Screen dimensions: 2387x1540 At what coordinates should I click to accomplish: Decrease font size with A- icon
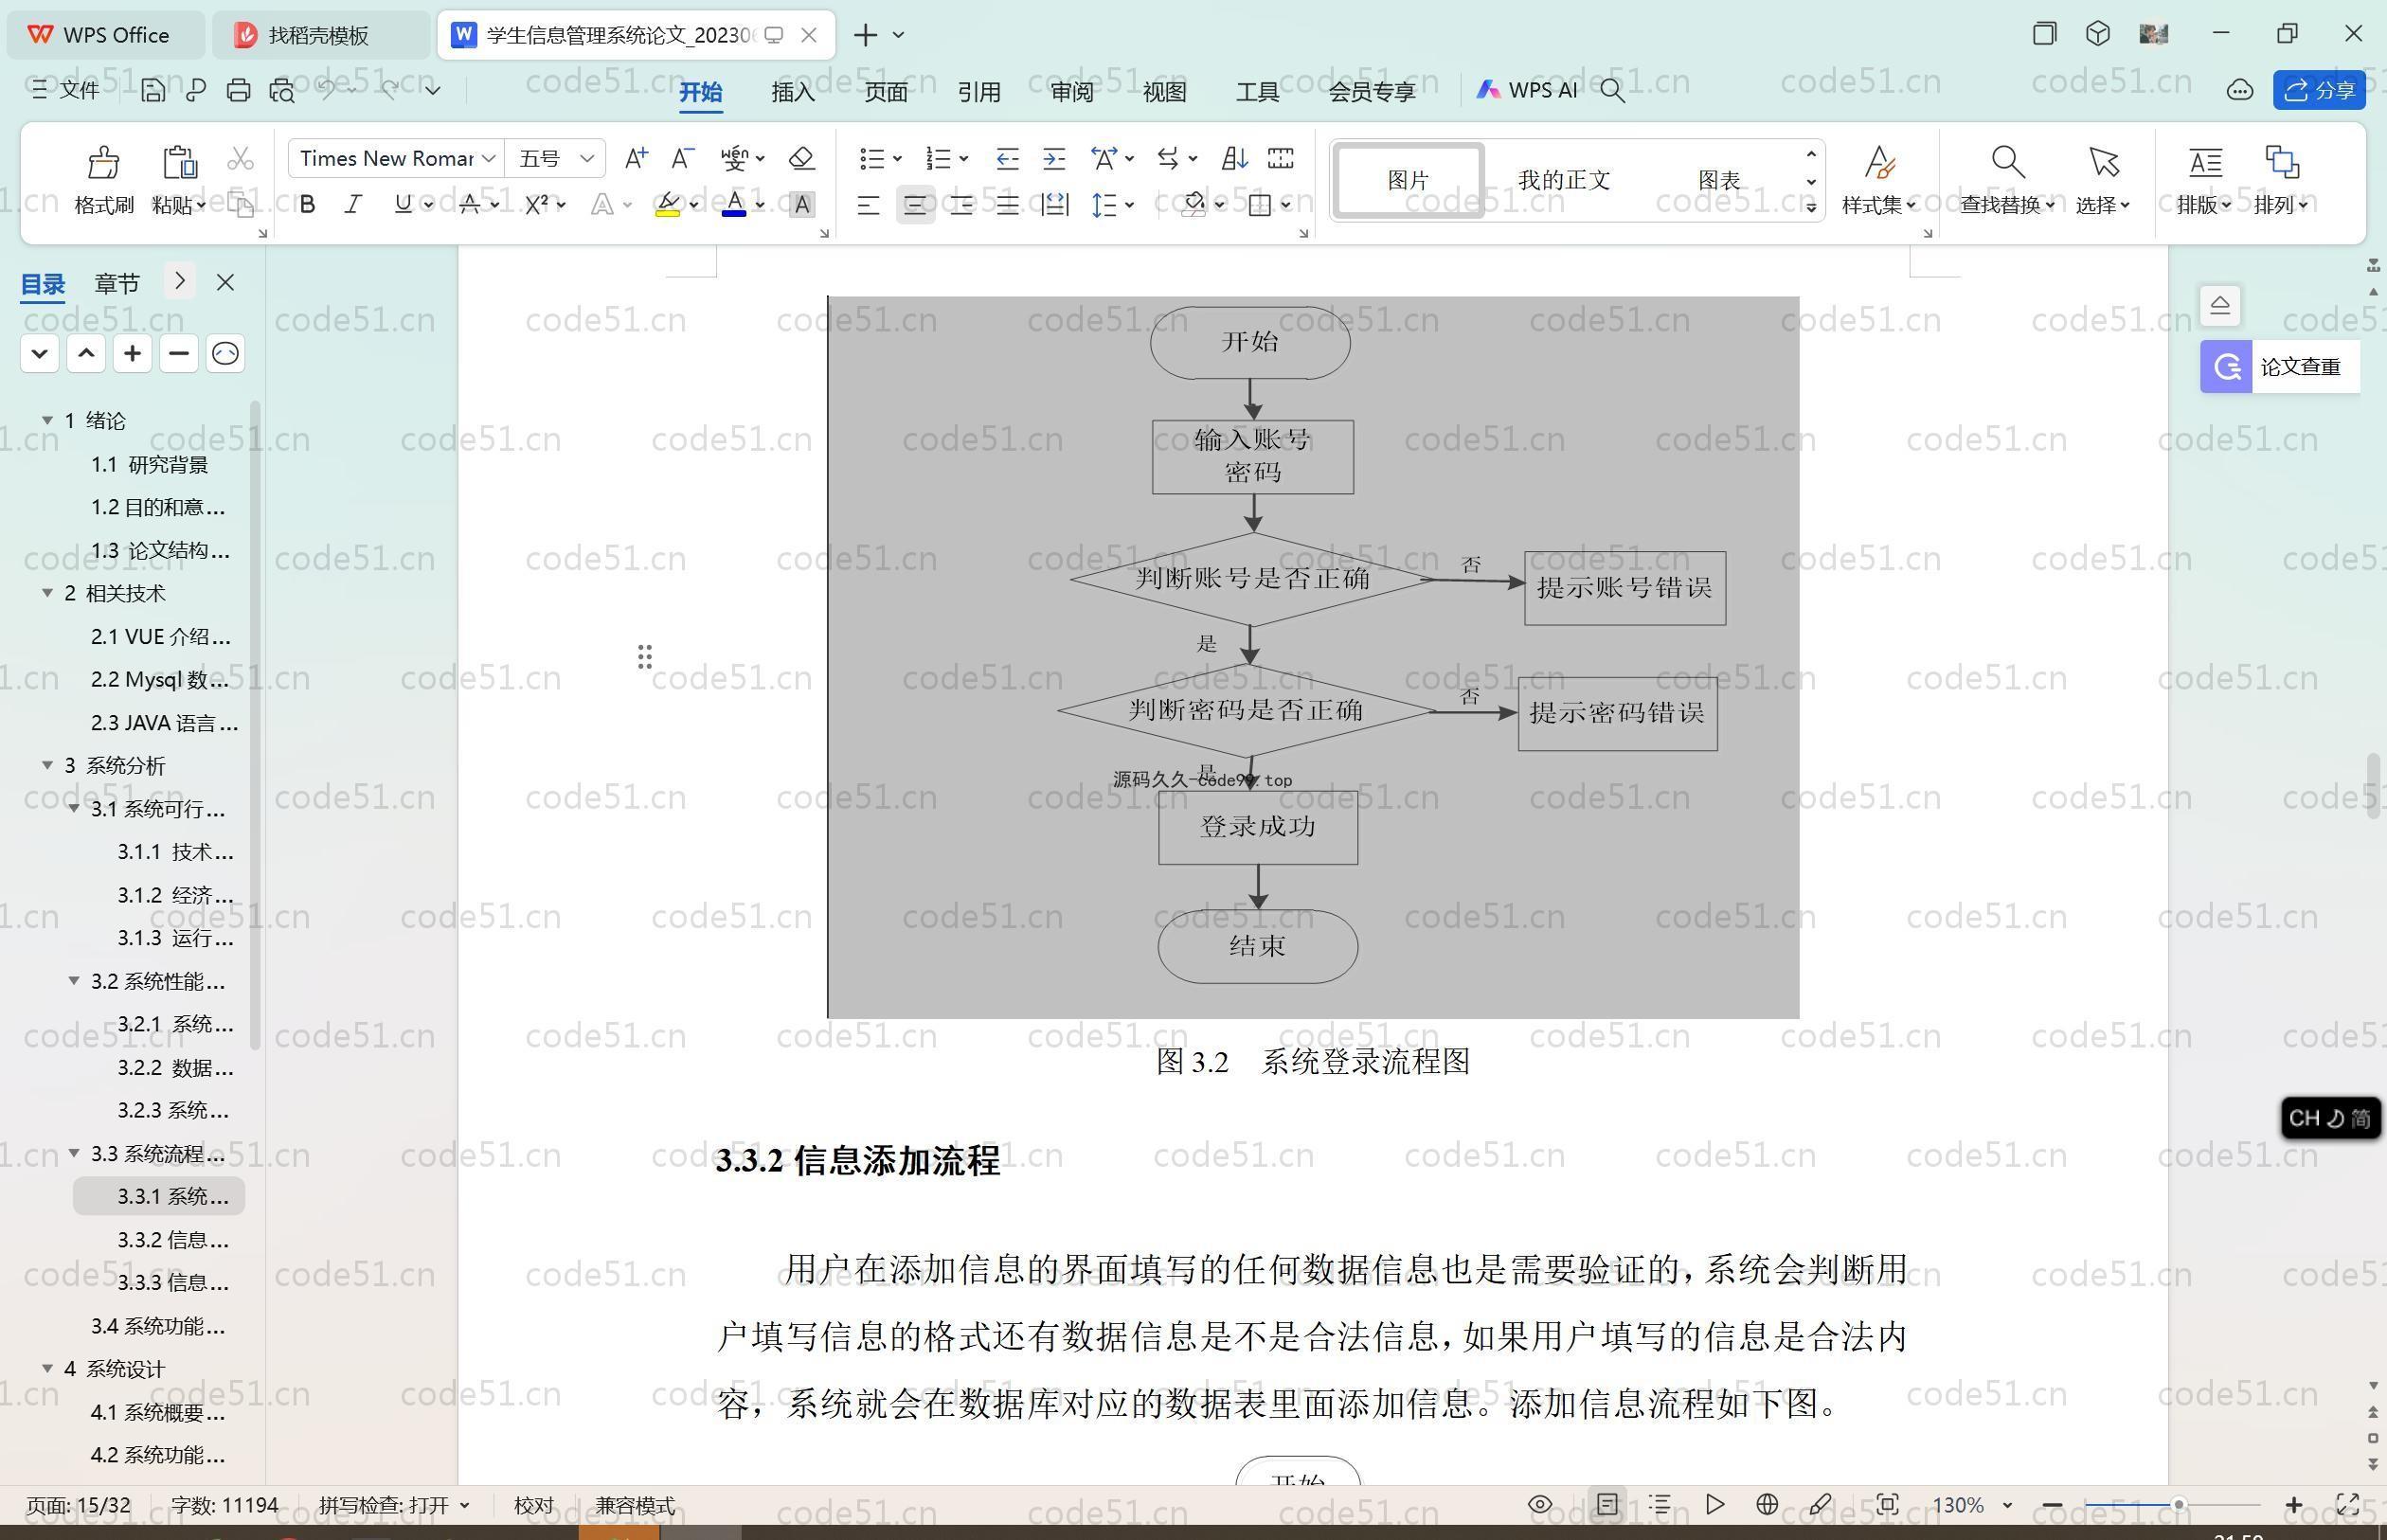[x=682, y=158]
